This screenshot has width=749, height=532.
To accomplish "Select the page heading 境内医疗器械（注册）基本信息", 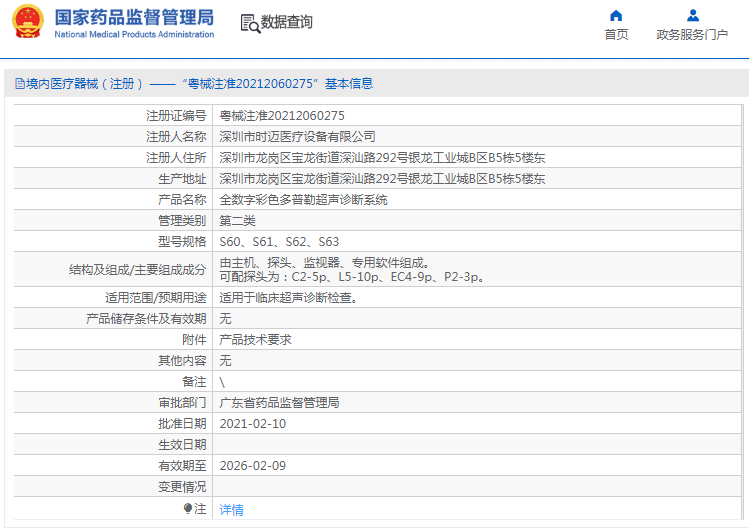I will [194, 84].
